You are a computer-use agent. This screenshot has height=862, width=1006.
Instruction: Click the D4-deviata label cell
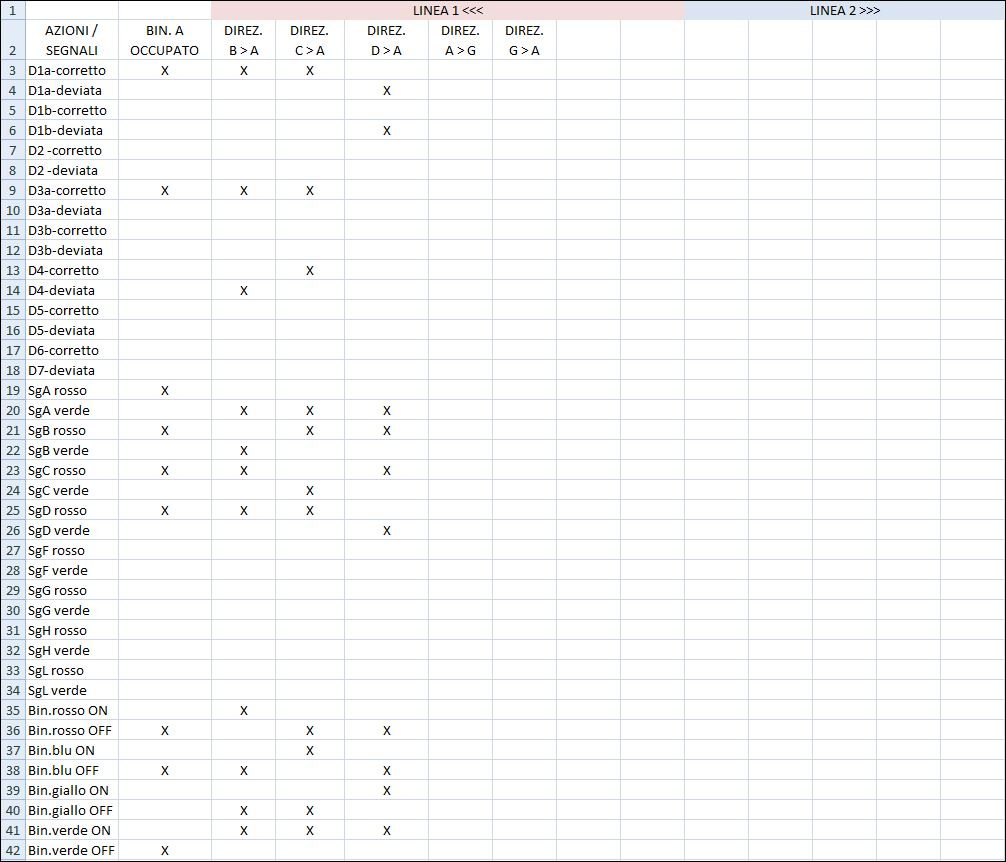click(71, 291)
